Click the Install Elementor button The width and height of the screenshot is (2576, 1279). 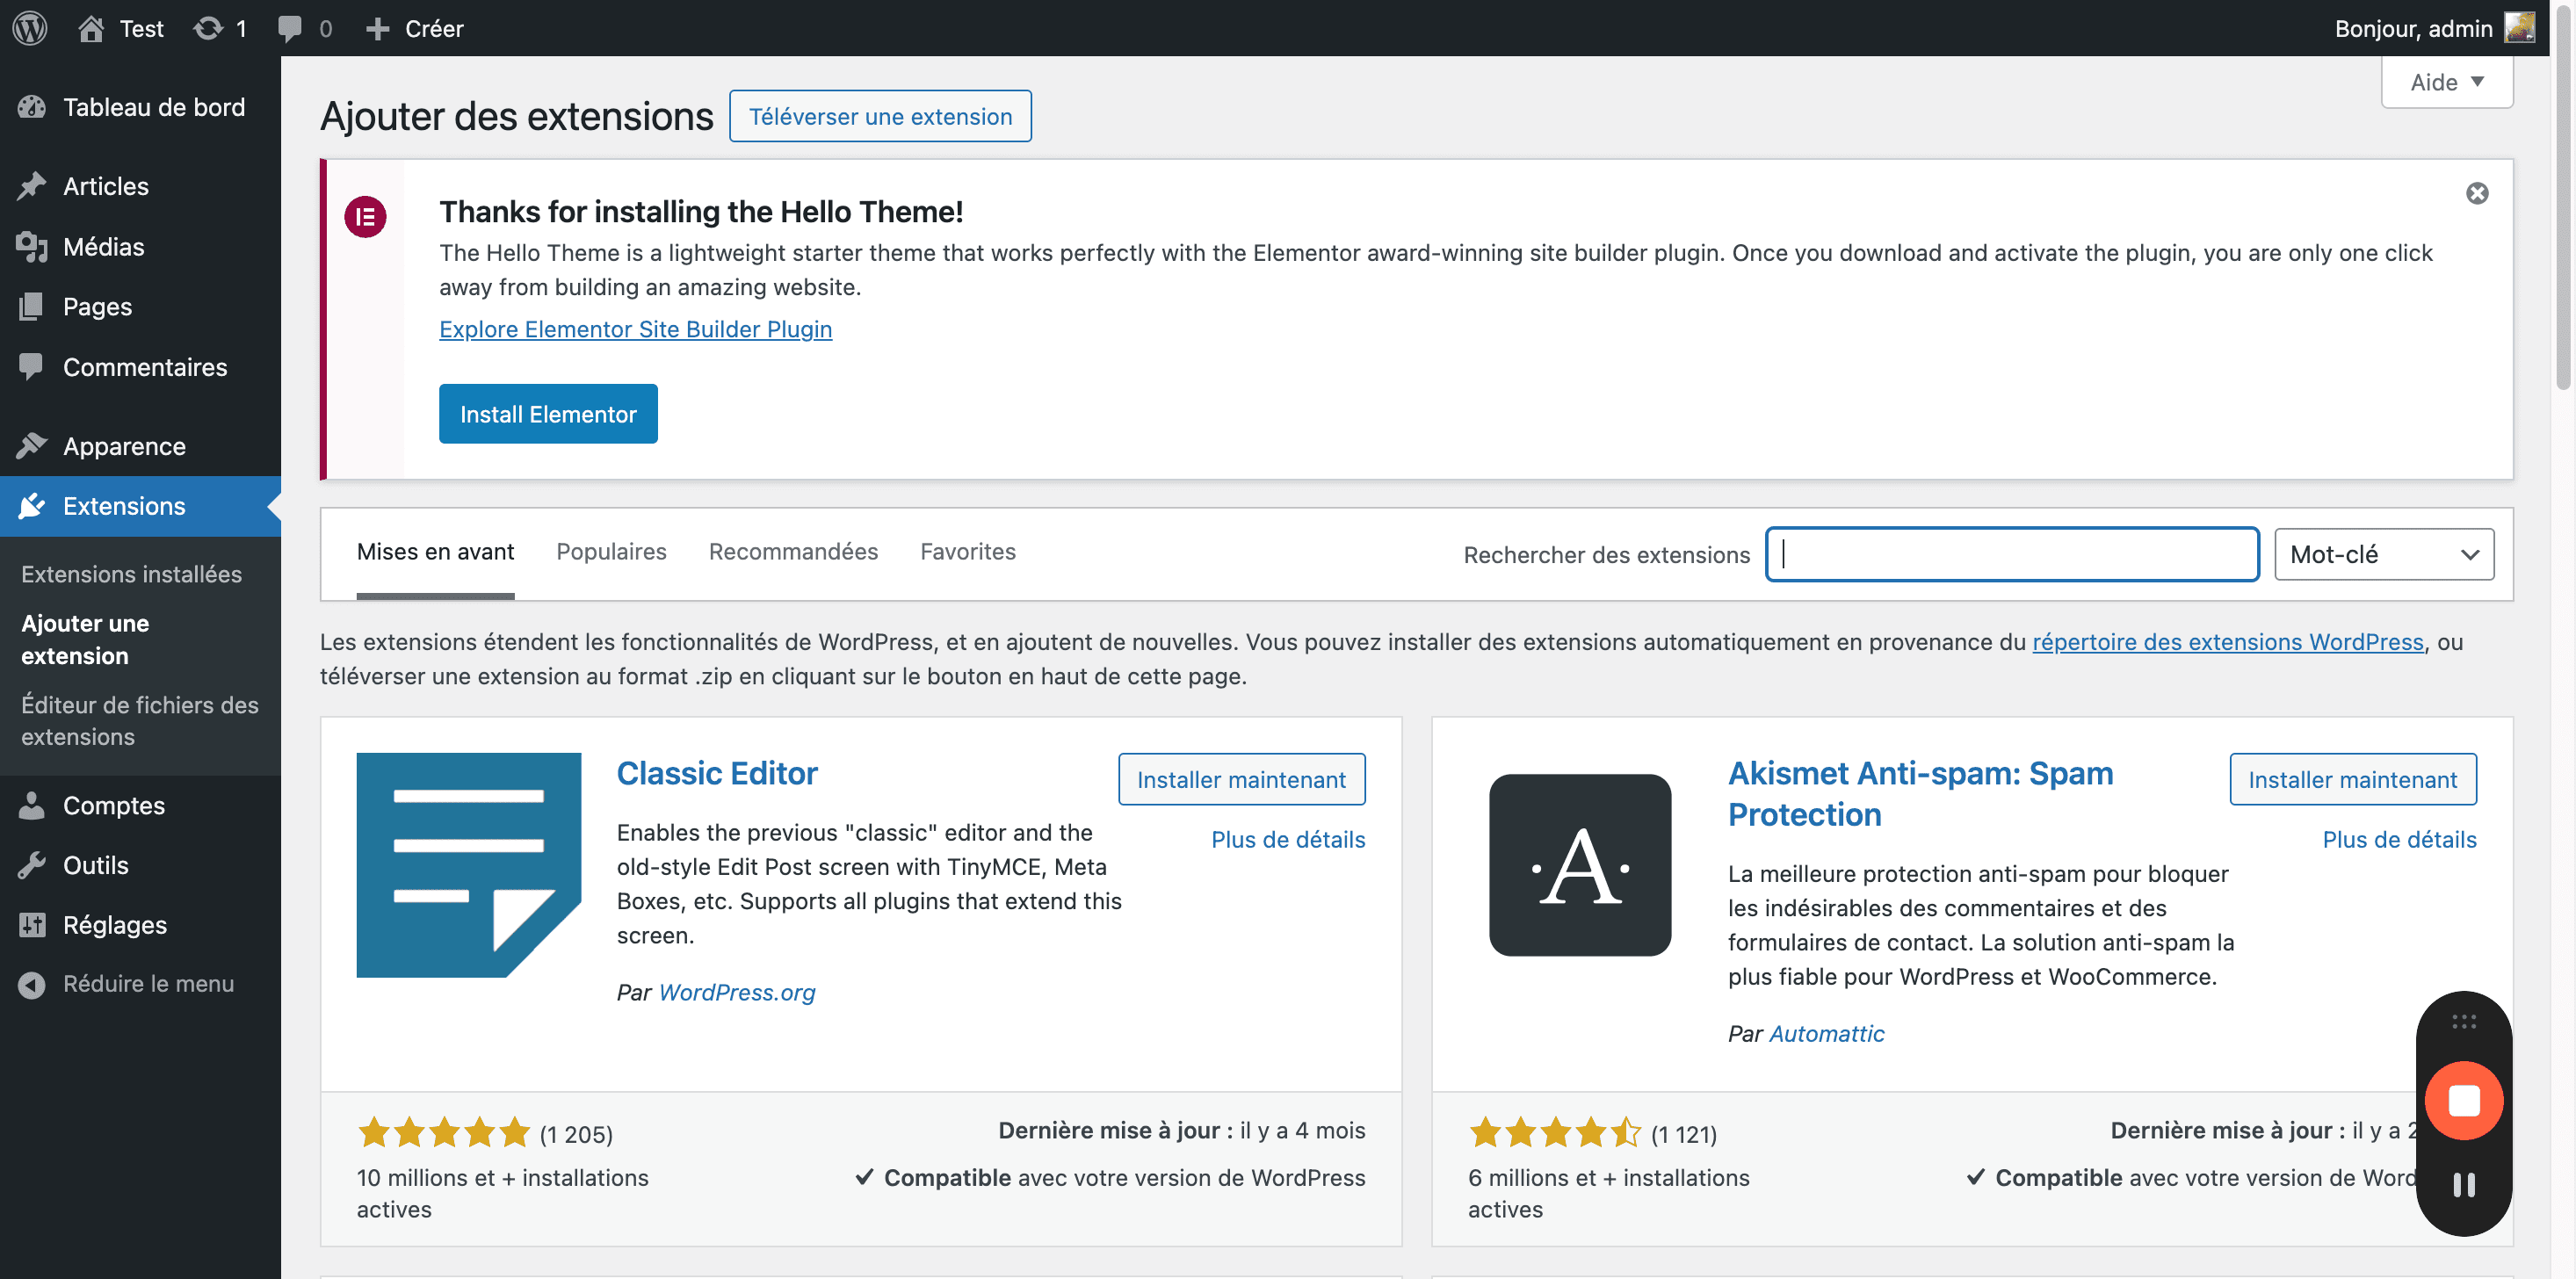pyautogui.click(x=548, y=414)
